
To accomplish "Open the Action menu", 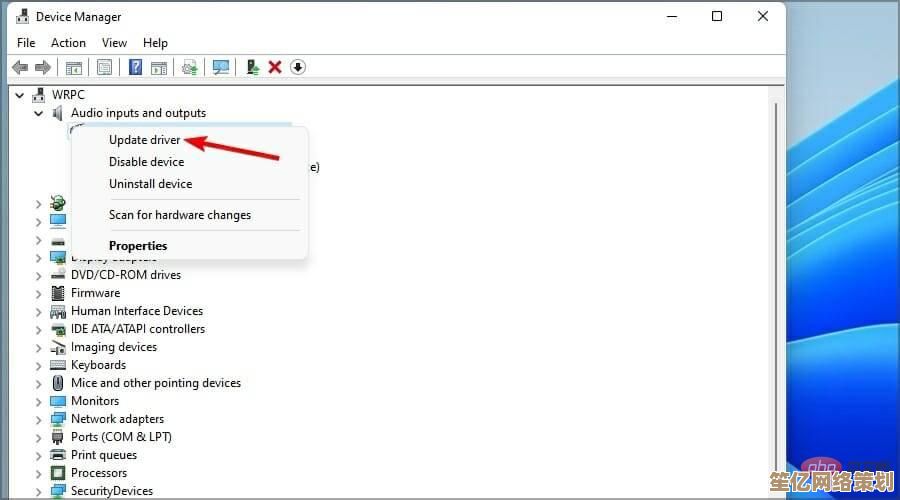I will tap(68, 43).
